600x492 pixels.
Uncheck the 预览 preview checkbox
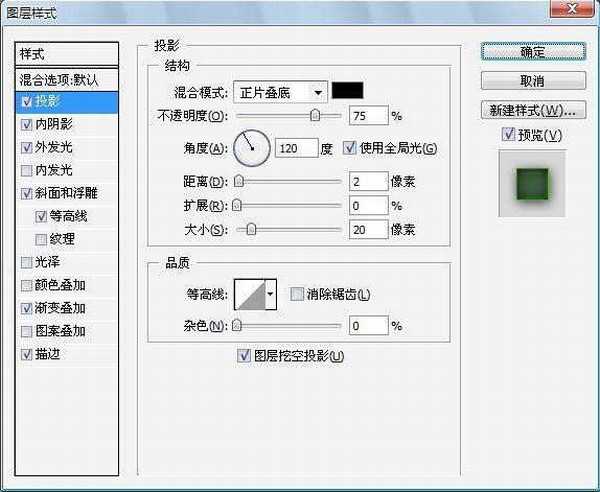pos(510,135)
